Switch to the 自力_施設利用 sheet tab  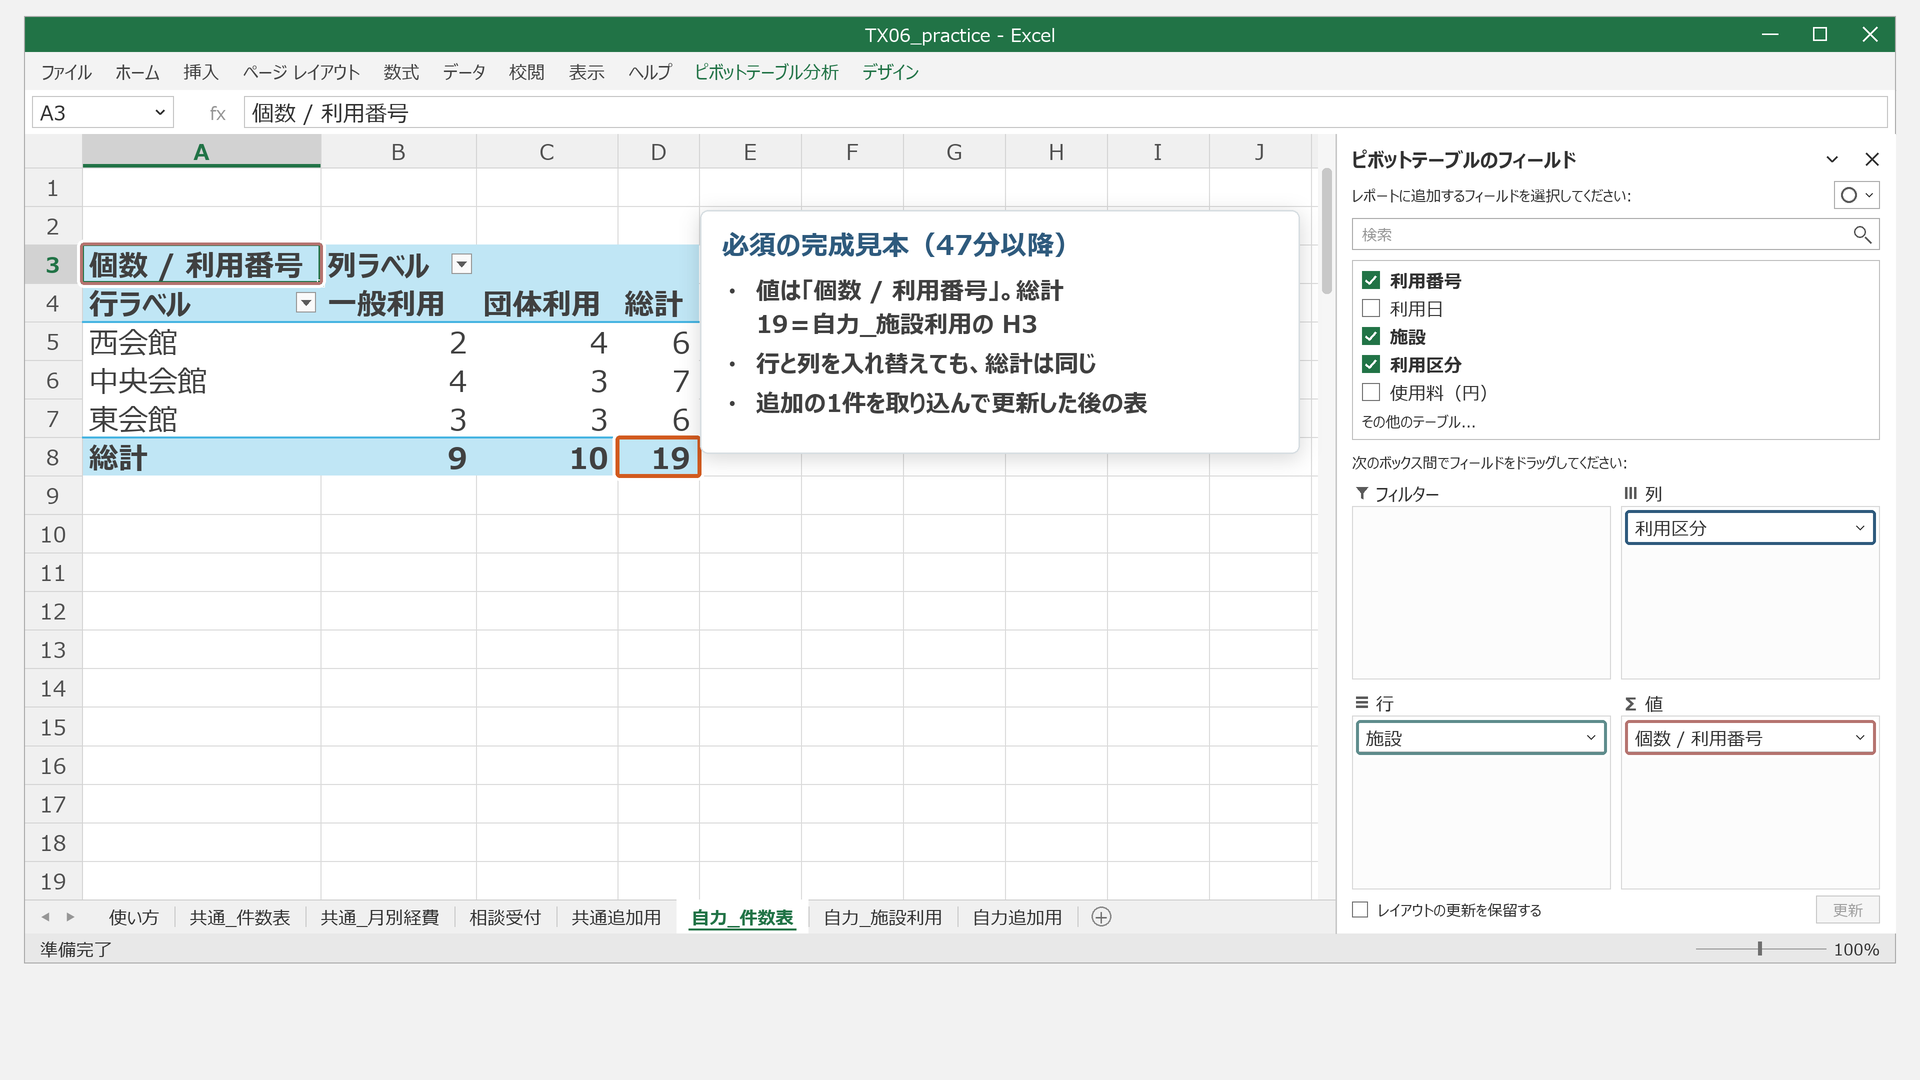[x=882, y=918]
